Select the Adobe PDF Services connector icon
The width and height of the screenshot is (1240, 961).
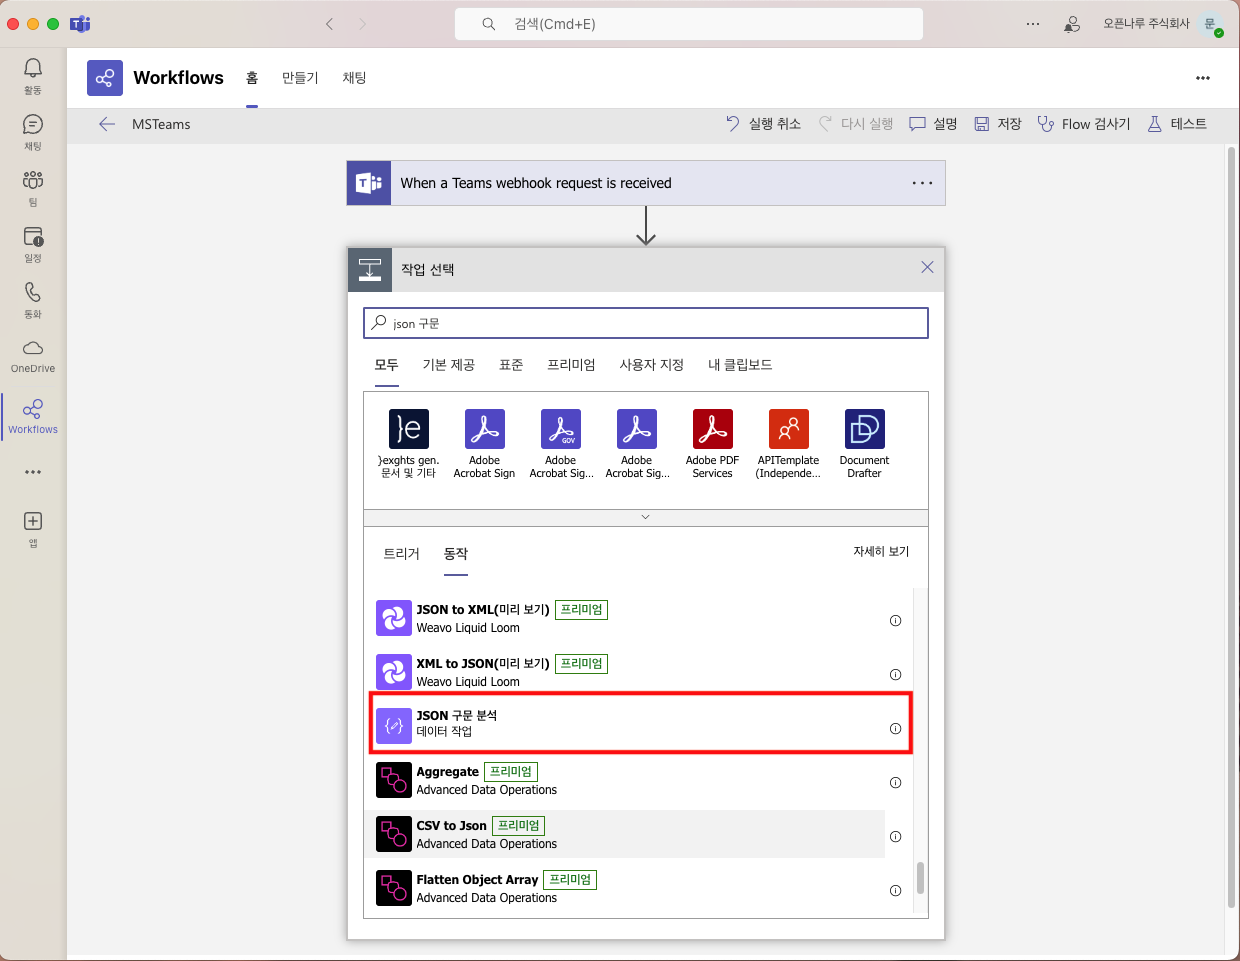pos(712,430)
